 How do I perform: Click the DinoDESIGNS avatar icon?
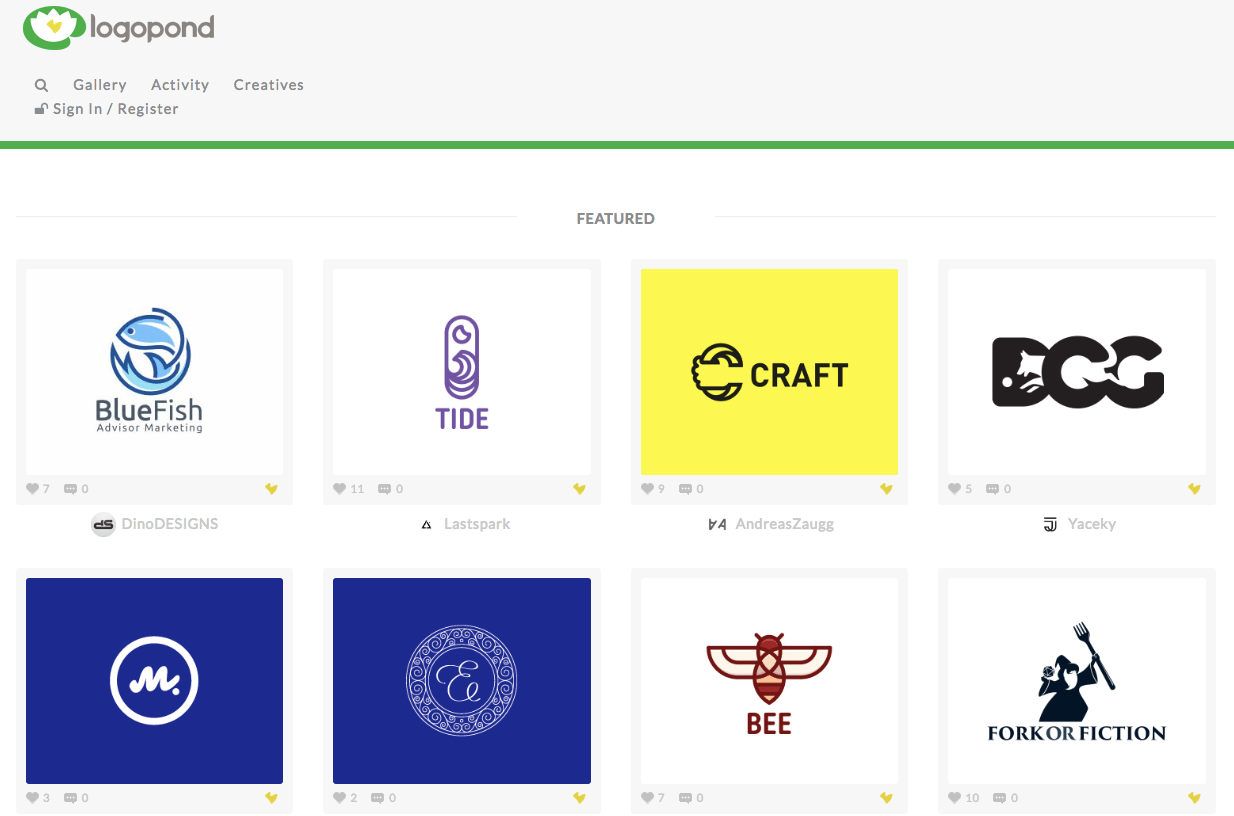pos(103,523)
